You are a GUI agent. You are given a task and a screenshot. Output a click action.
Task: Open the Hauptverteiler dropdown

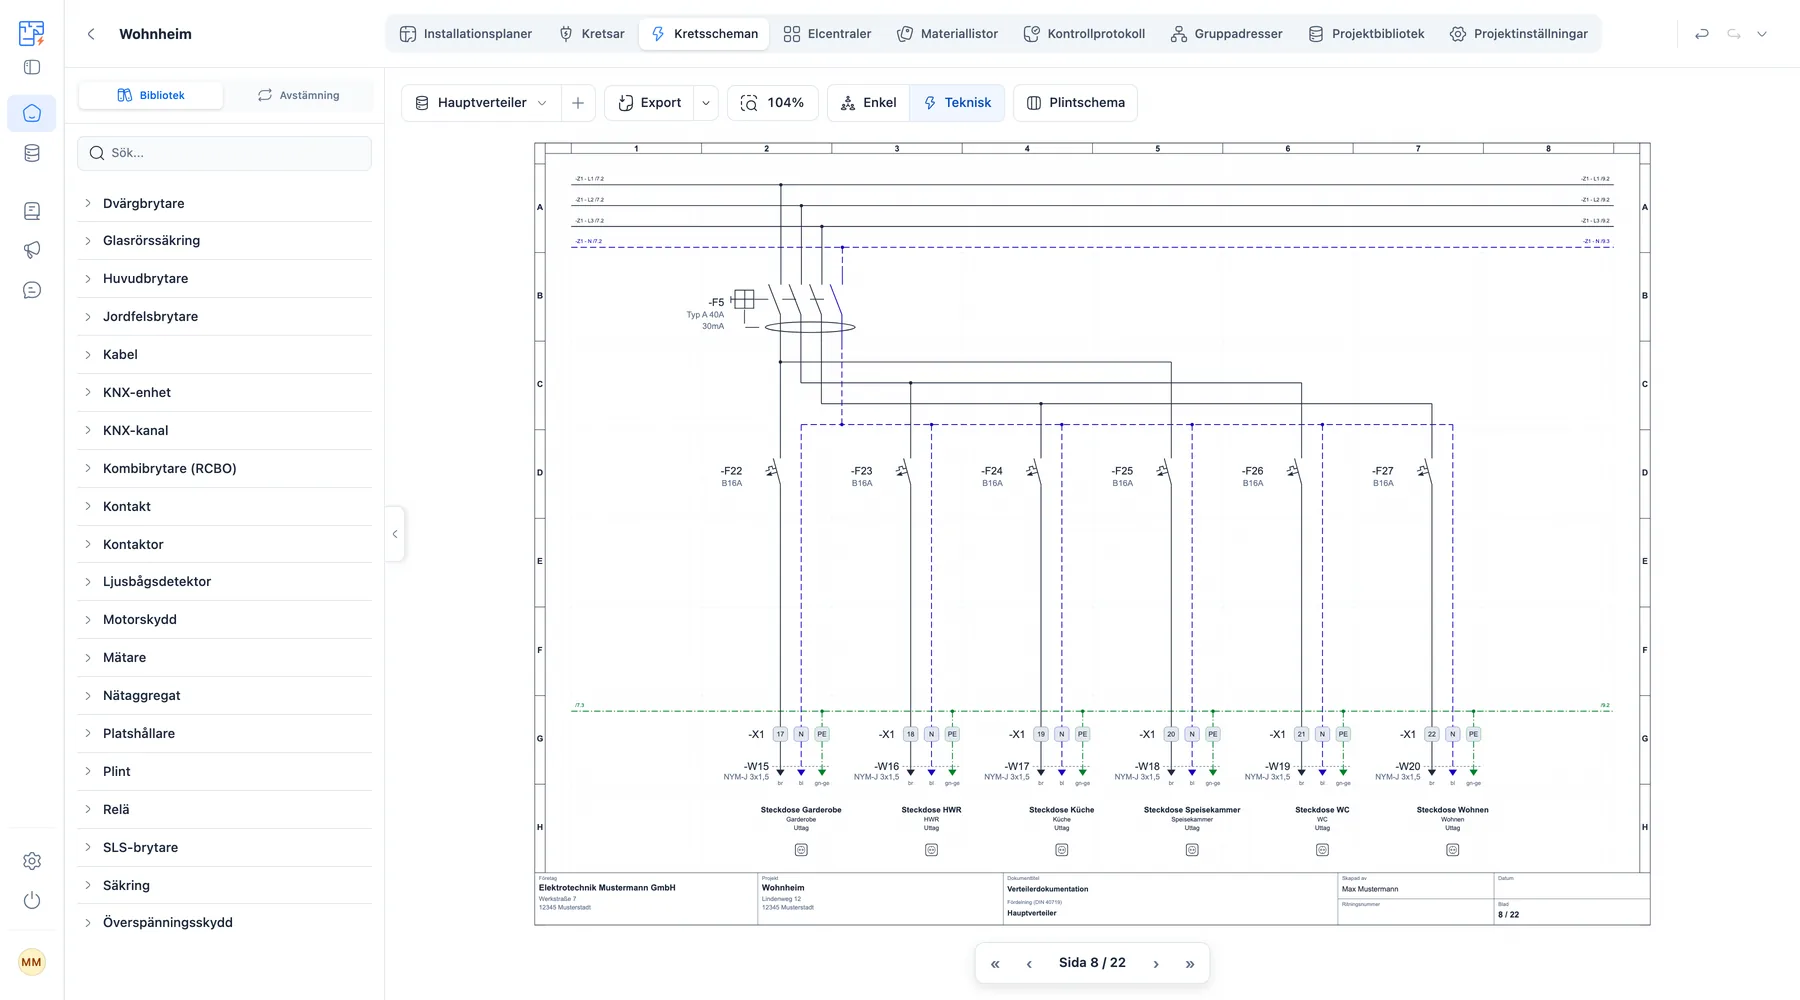coord(482,103)
